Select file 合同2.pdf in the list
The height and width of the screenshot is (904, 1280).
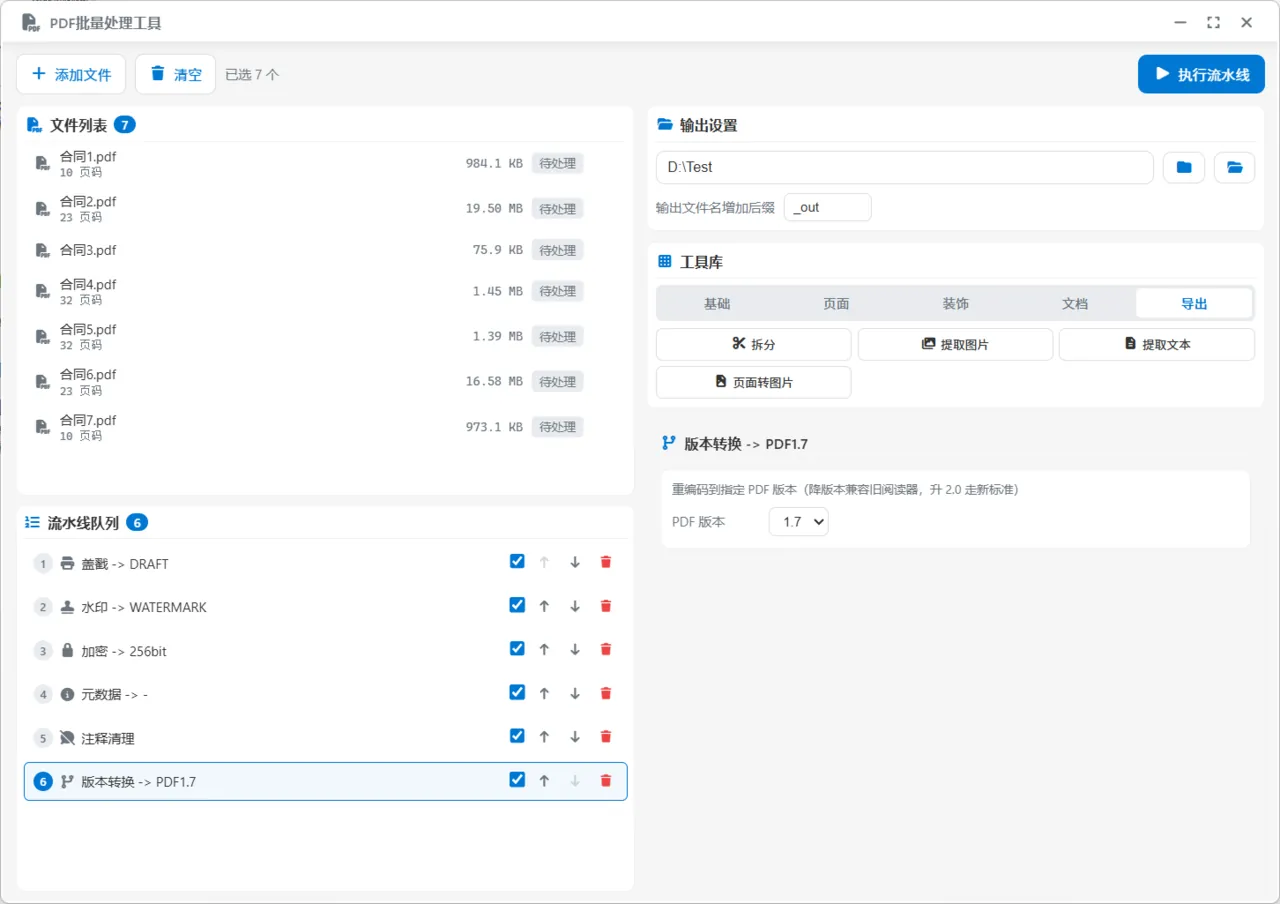click(x=326, y=208)
